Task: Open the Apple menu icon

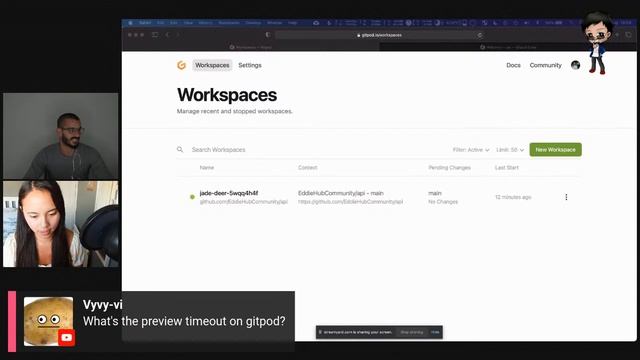Action: coord(130,23)
